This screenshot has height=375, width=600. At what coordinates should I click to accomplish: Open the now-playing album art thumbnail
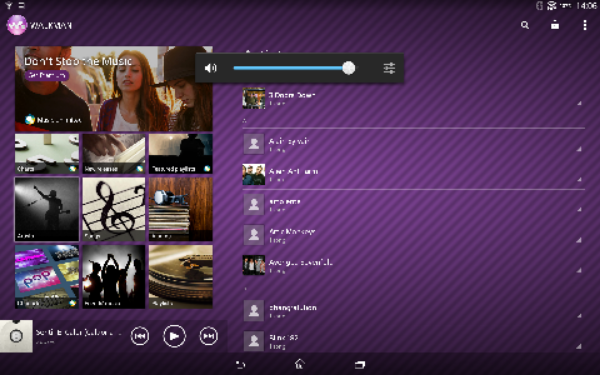click(16, 336)
